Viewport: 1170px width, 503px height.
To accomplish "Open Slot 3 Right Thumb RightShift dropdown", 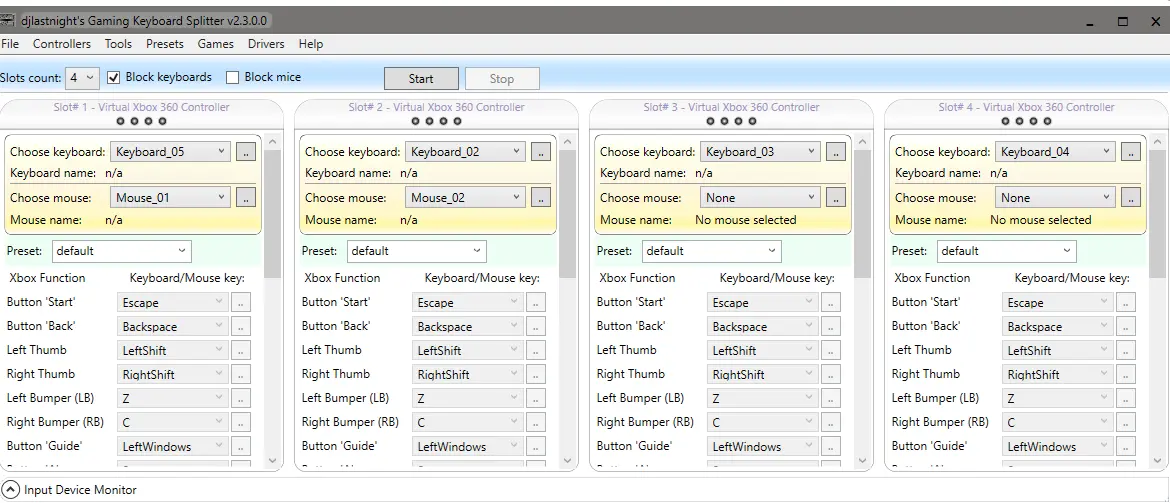I will 762,375.
